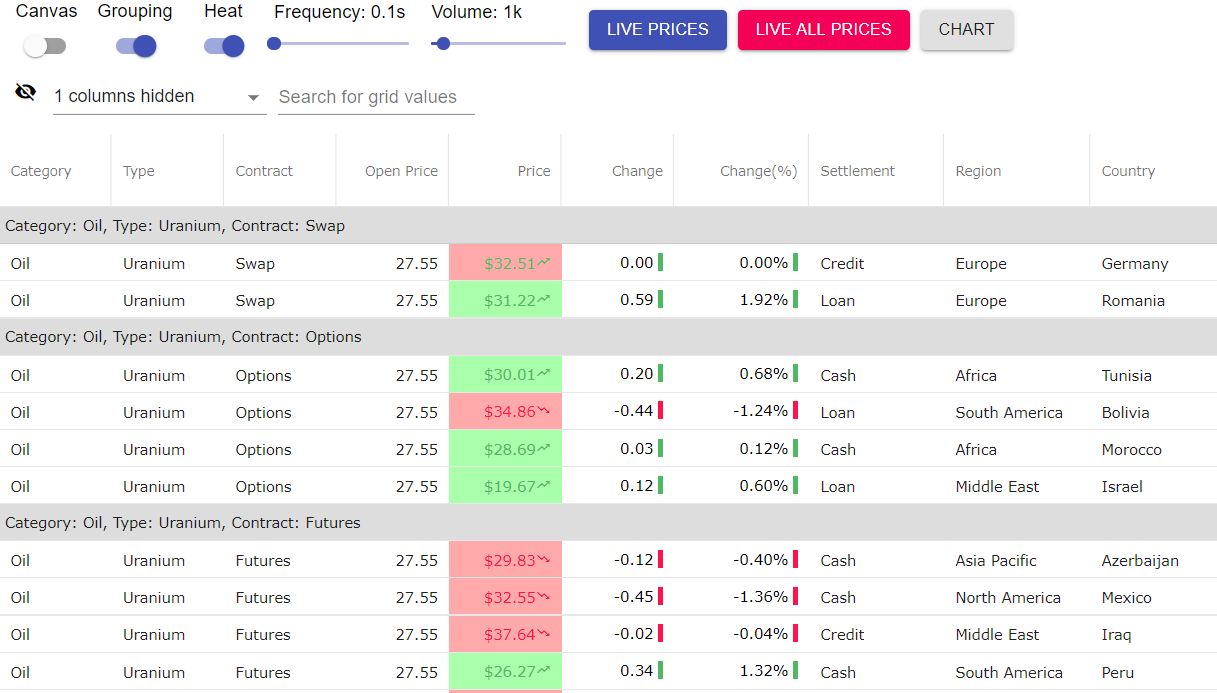Click the LIVE ALL PRICES button
The image size is (1217, 693).
coord(823,30)
